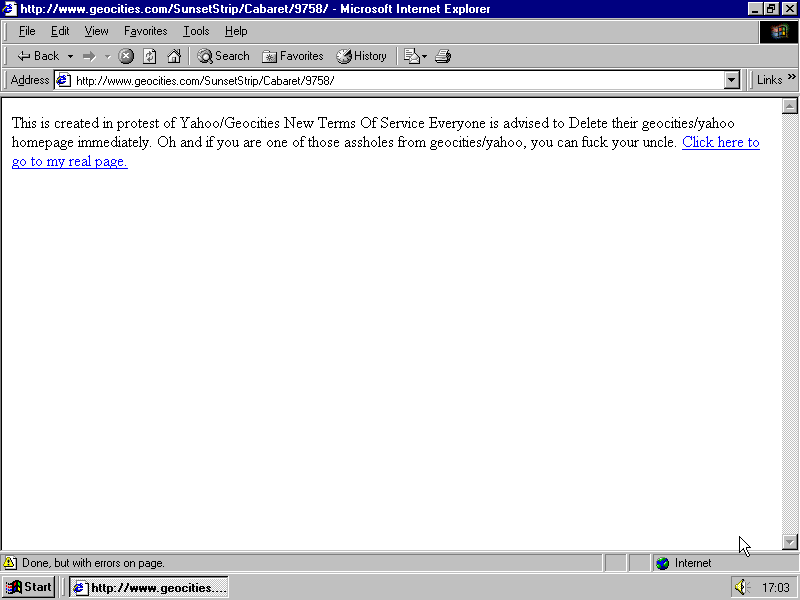The image size is (800, 600).
Task: Open the Favorites menu
Action: pos(145,31)
